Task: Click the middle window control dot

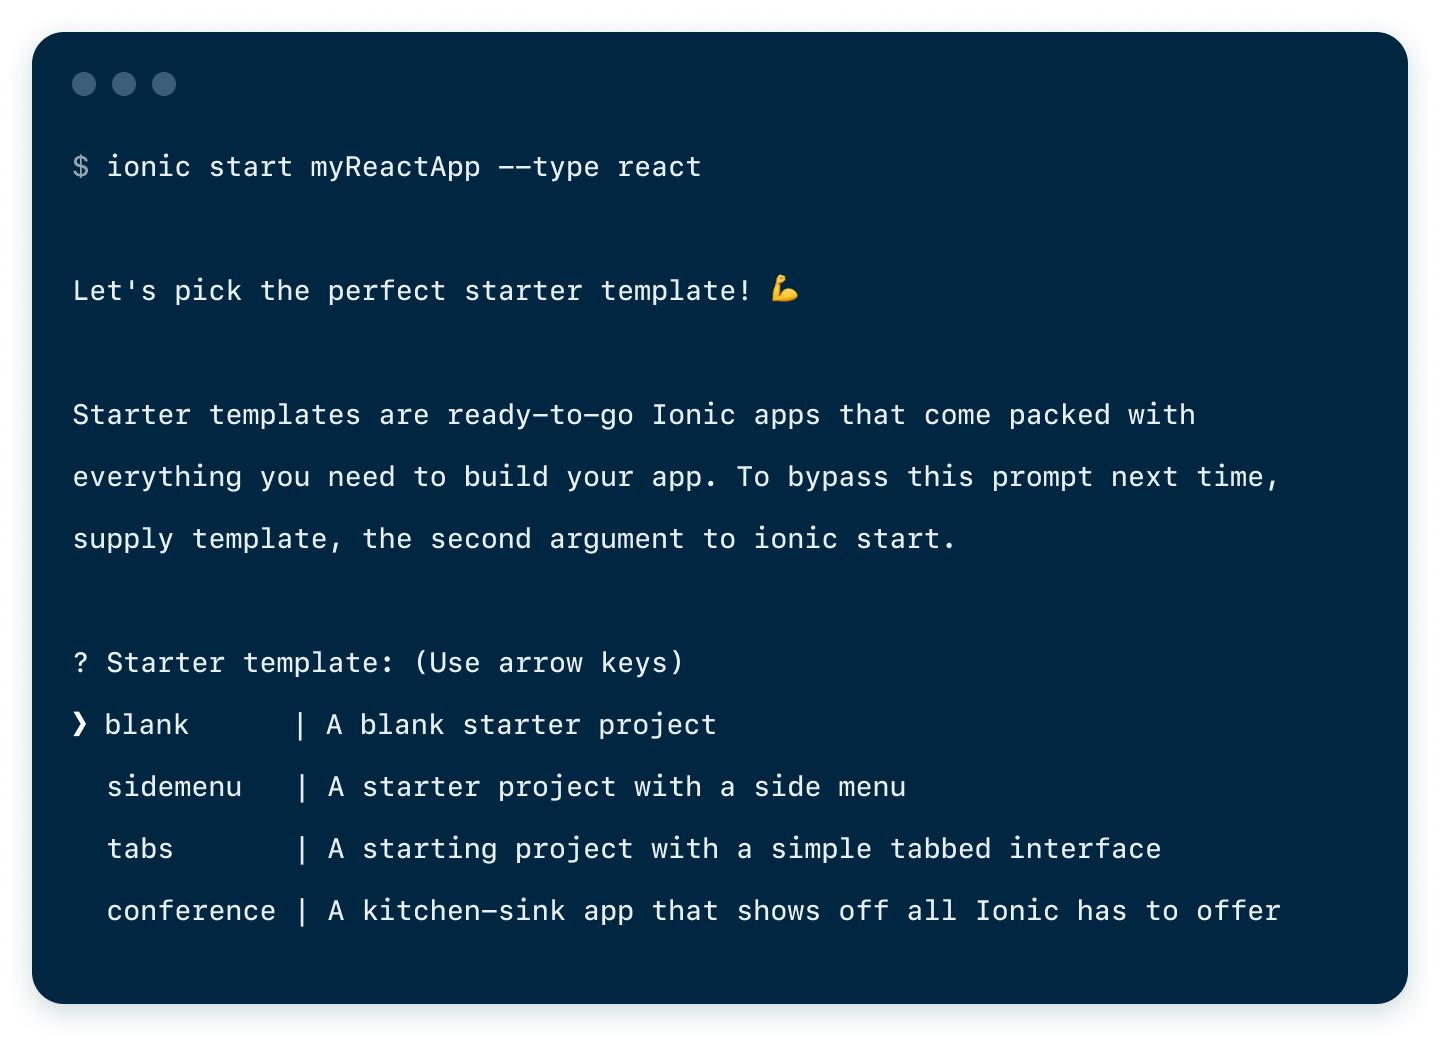Action: point(124,84)
